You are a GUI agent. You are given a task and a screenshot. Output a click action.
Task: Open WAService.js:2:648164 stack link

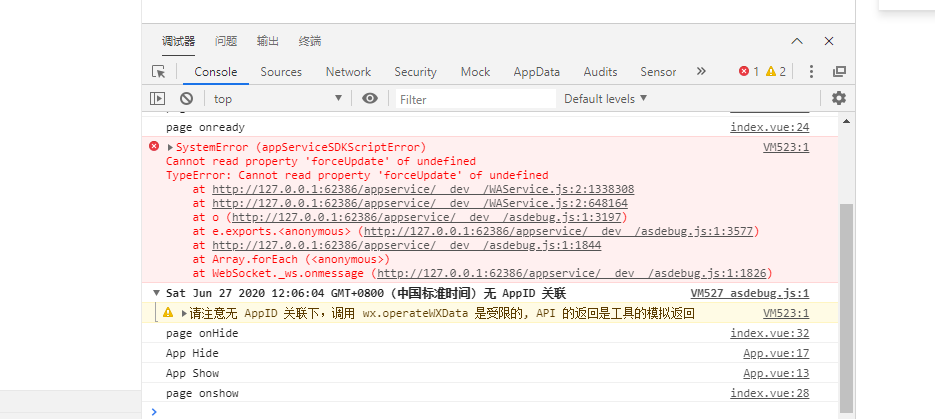click(x=420, y=203)
